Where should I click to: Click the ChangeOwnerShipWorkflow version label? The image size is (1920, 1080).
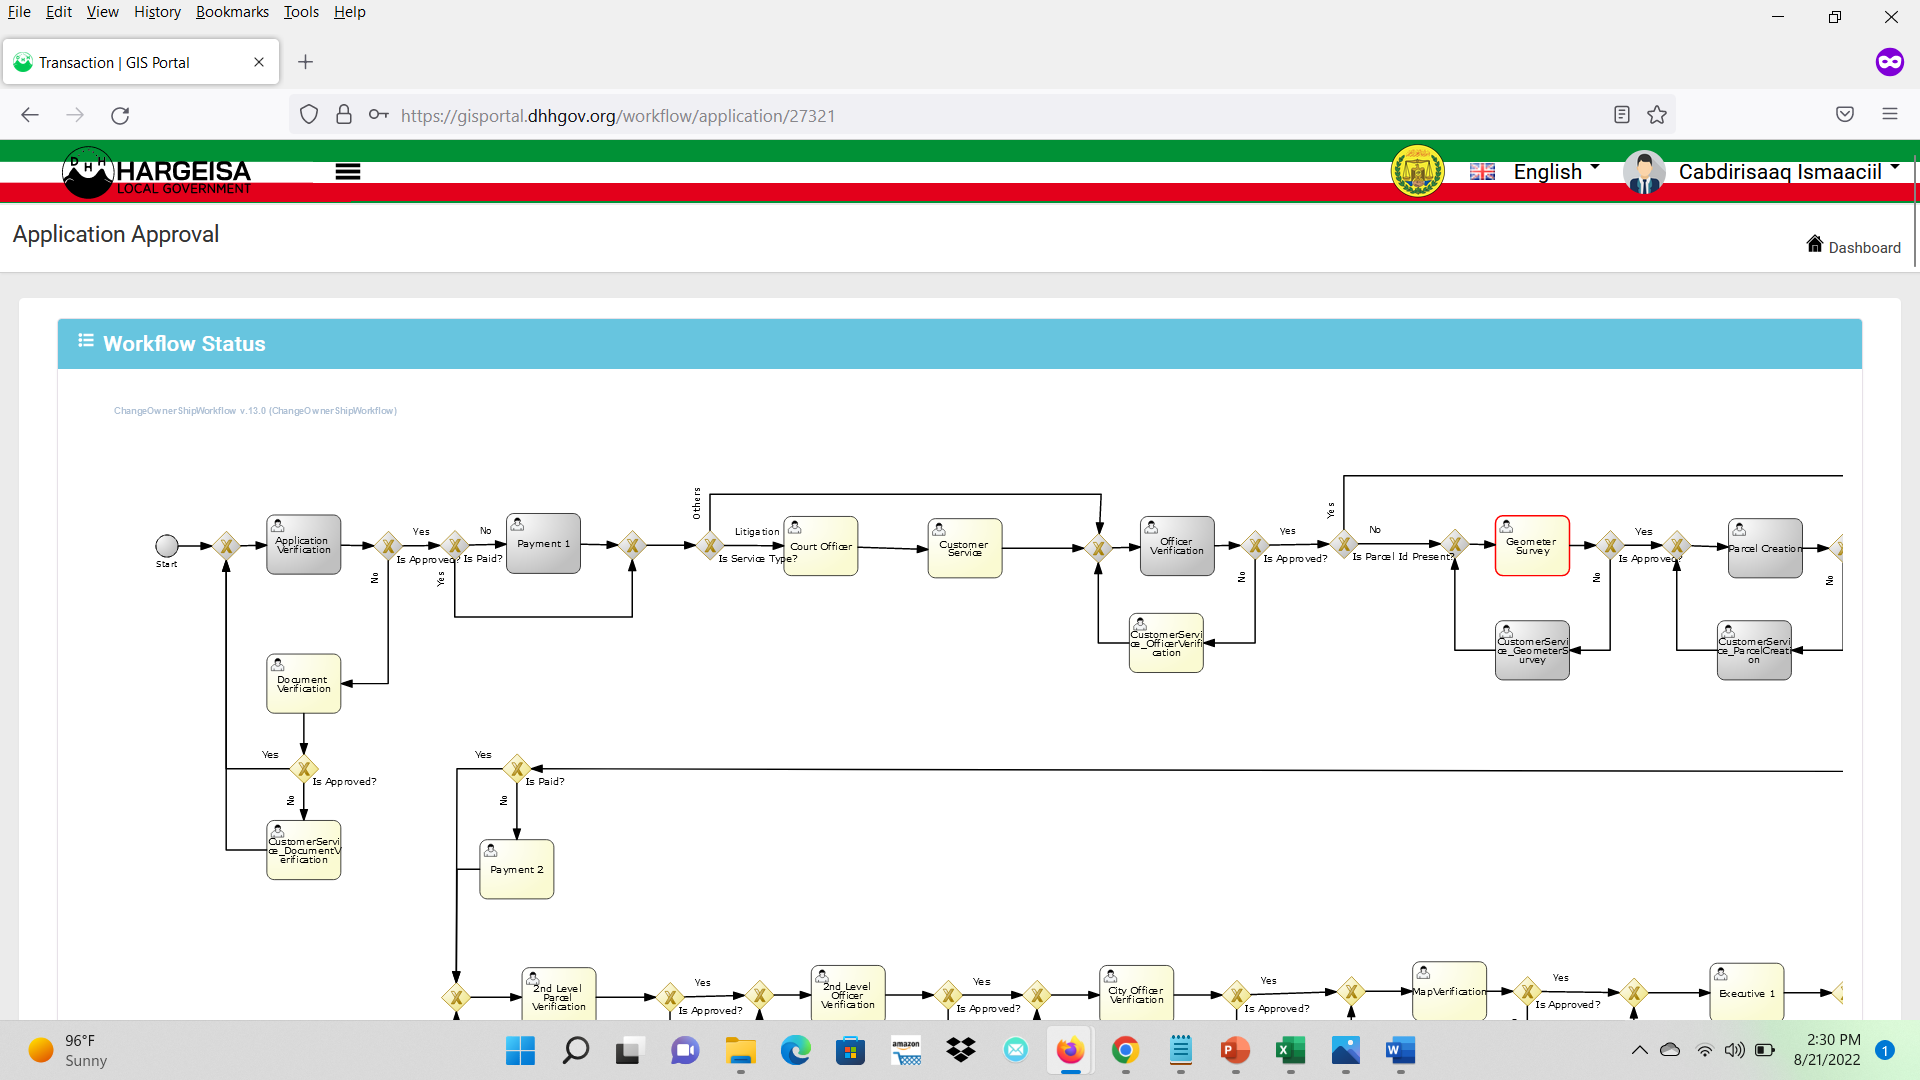point(255,411)
